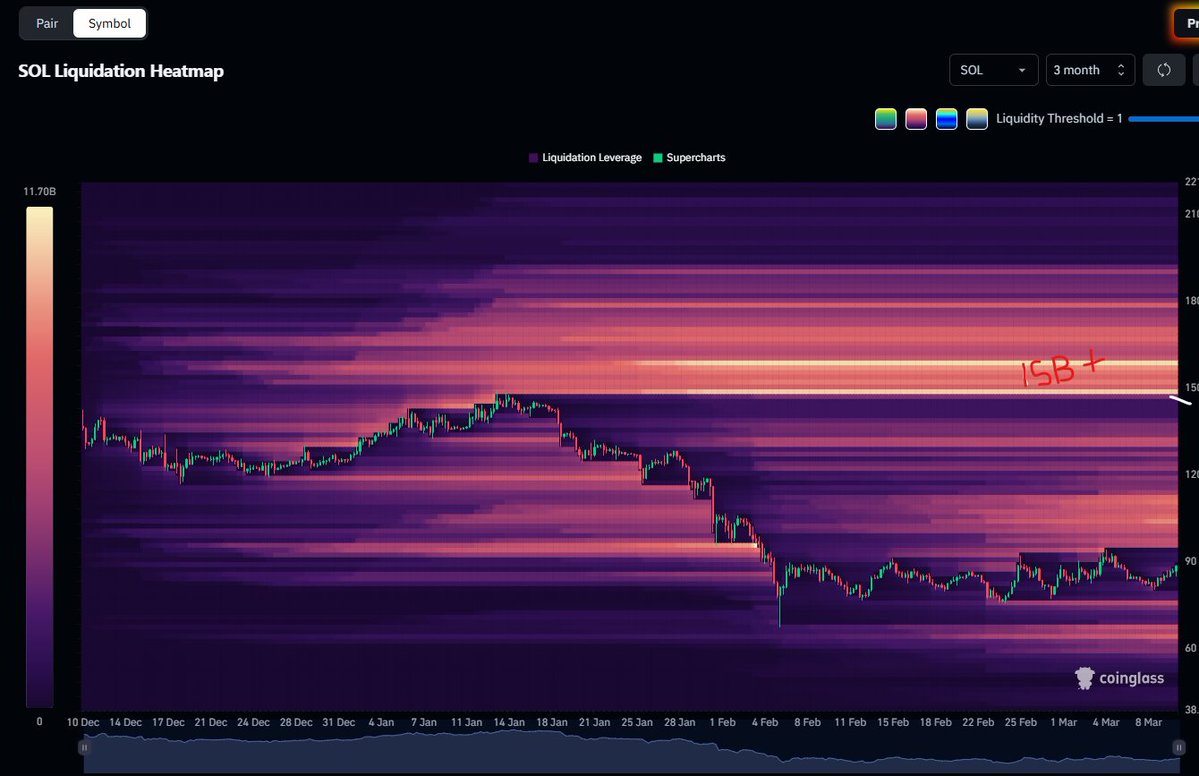Click the color scale legend bar
The height and width of the screenshot is (776, 1199).
(40, 456)
